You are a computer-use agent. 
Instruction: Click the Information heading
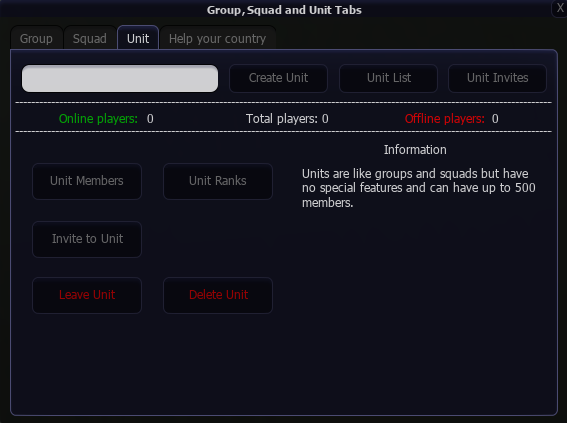pos(415,150)
